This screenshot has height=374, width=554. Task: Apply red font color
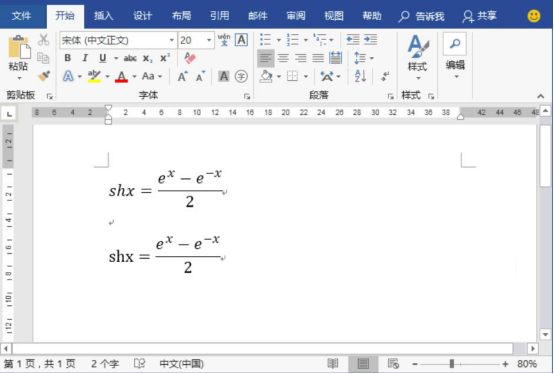(x=122, y=76)
